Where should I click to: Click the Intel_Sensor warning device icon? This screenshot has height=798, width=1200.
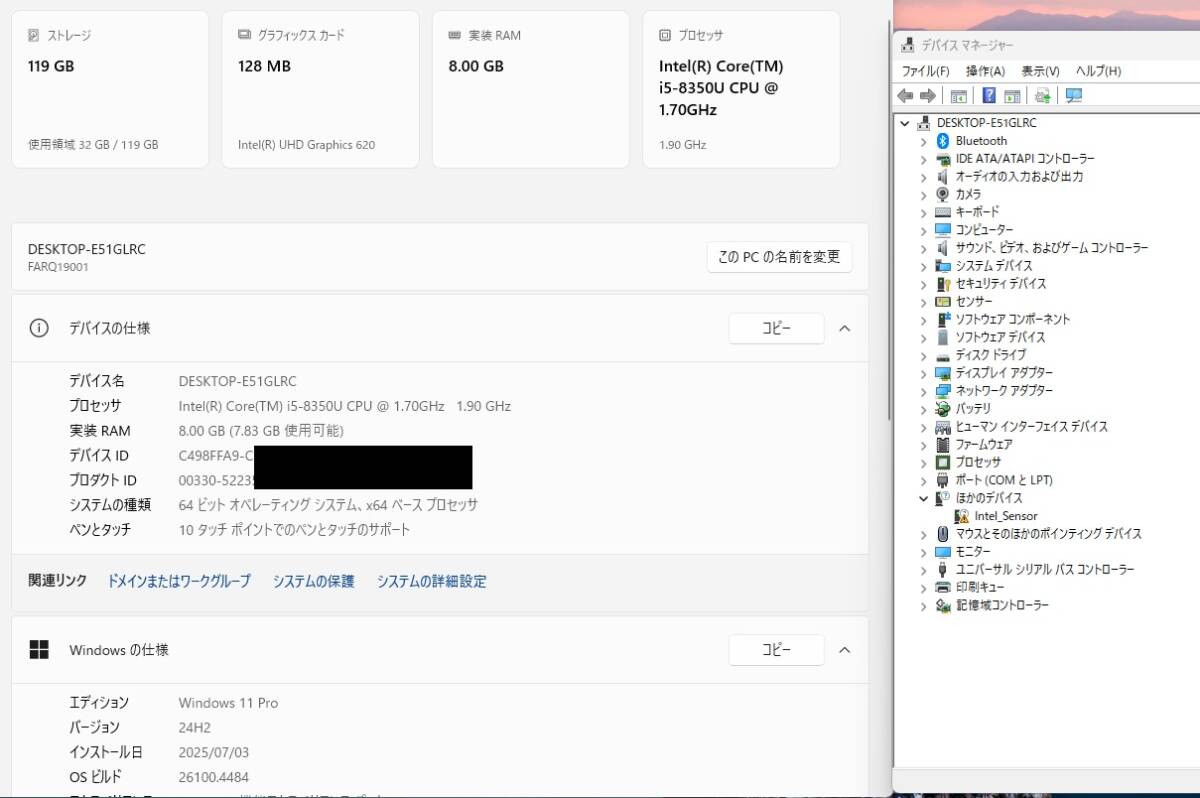(962, 516)
